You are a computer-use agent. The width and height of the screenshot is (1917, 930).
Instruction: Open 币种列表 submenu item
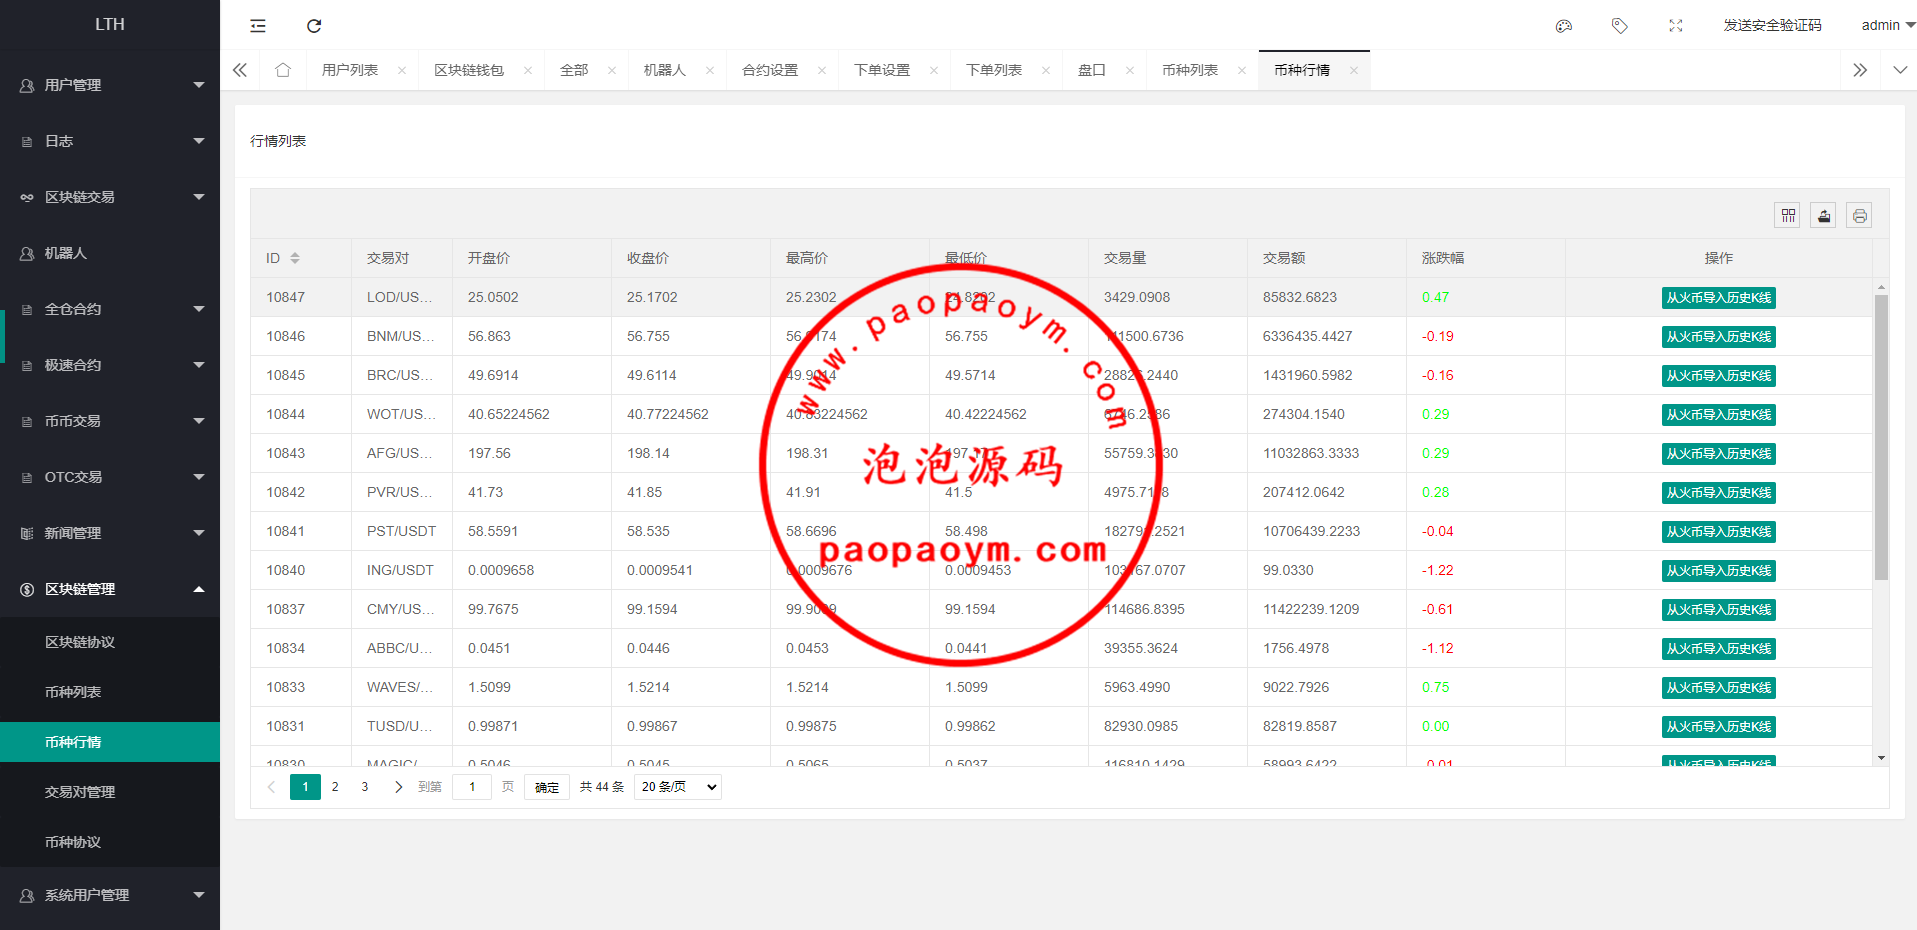point(110,692)
